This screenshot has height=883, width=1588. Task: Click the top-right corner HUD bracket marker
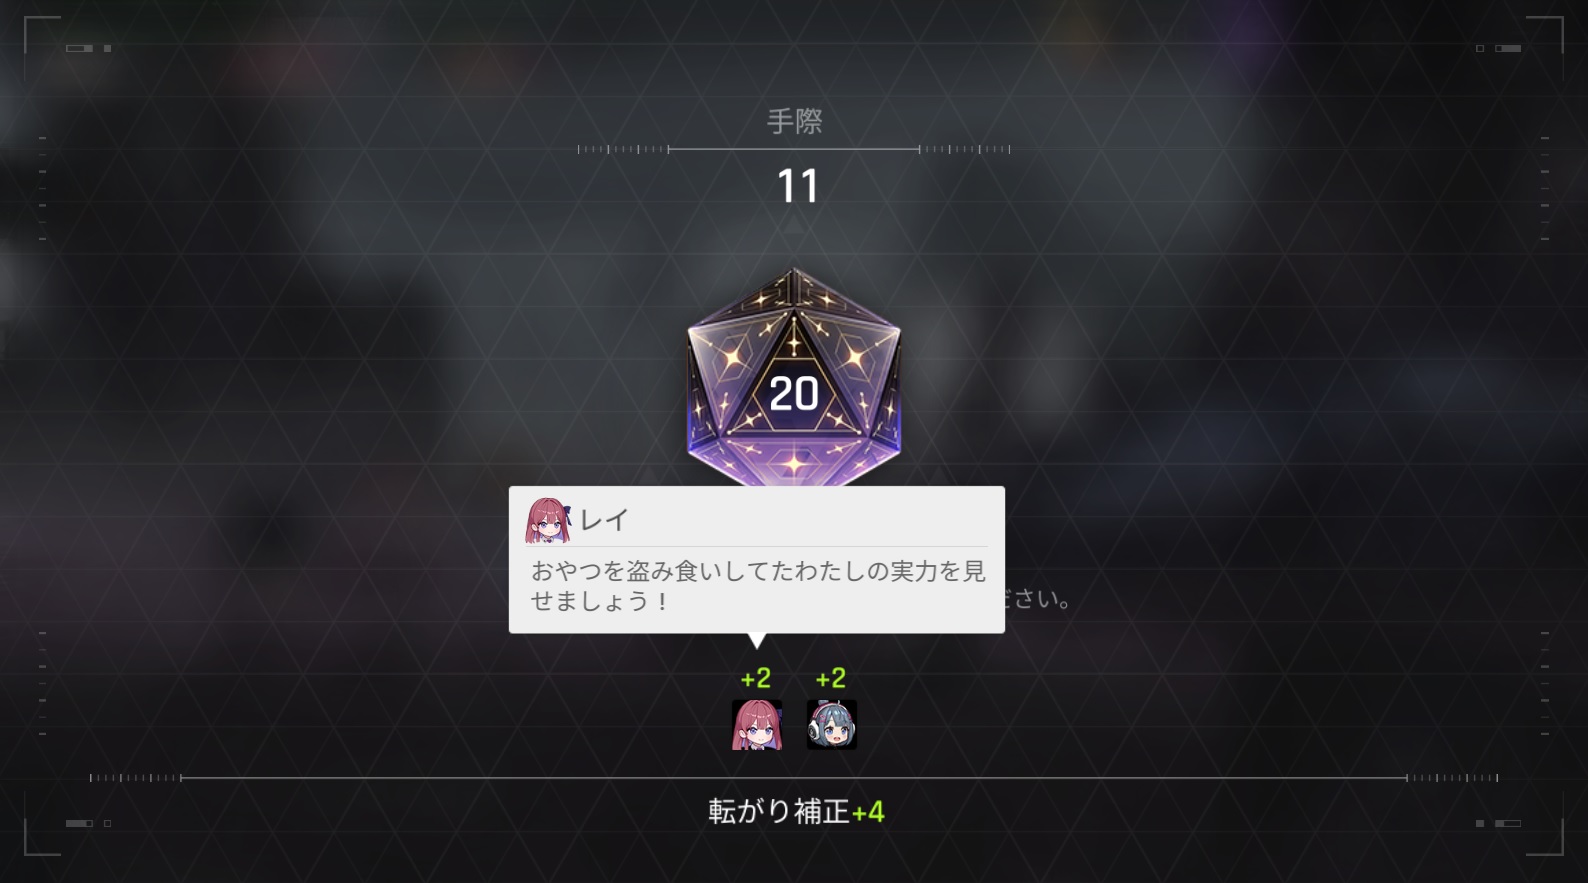1545,33
